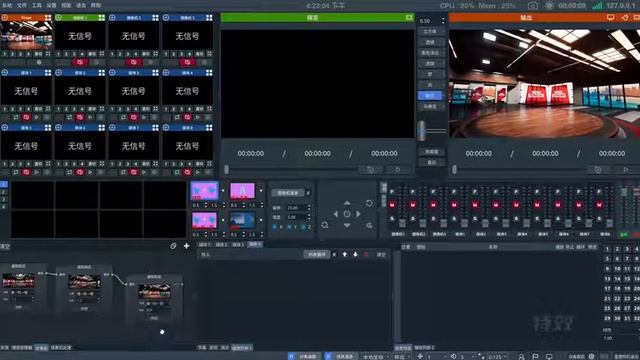
Task: Open the 文件 menu
Action: point(22,5)
